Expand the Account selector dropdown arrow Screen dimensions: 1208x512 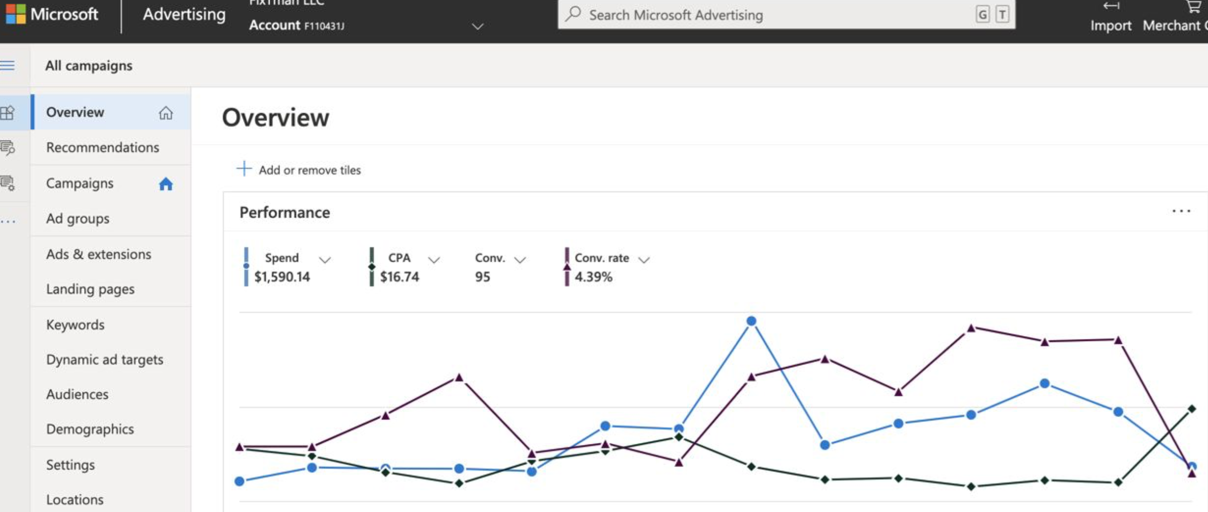tap(477, 26)
